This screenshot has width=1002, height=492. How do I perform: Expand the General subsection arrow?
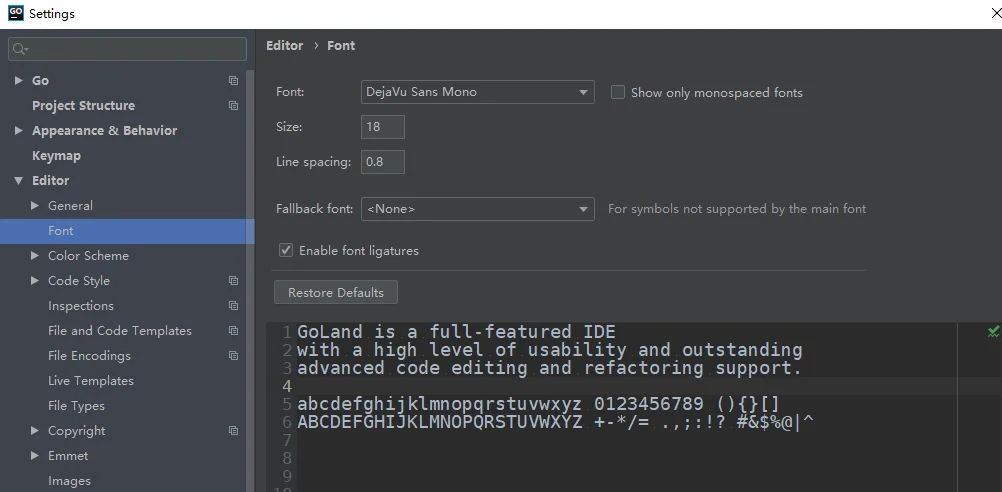(35, 206)
